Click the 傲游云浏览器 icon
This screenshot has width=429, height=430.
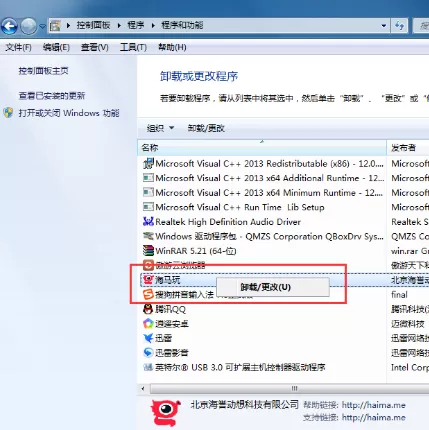pyautogui.click(x=148, y=265)
